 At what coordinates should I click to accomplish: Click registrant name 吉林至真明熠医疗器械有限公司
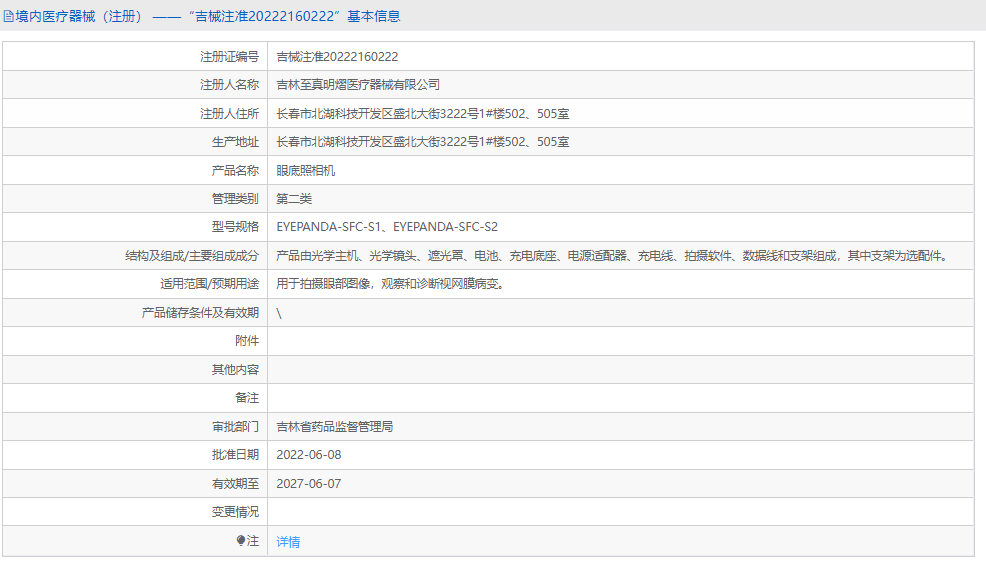click(x=358, y=85)
